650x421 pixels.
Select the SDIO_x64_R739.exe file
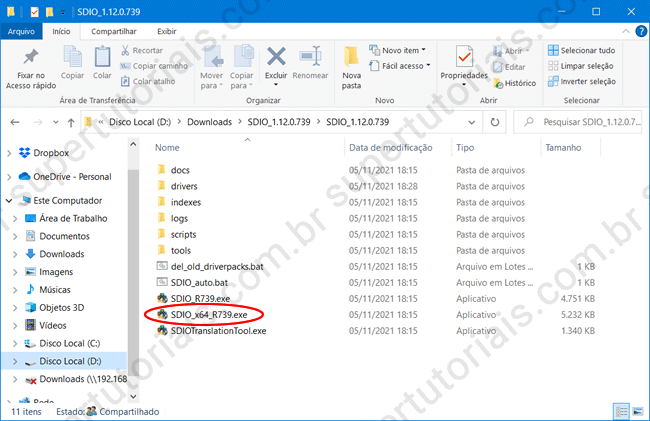point(207,314)
